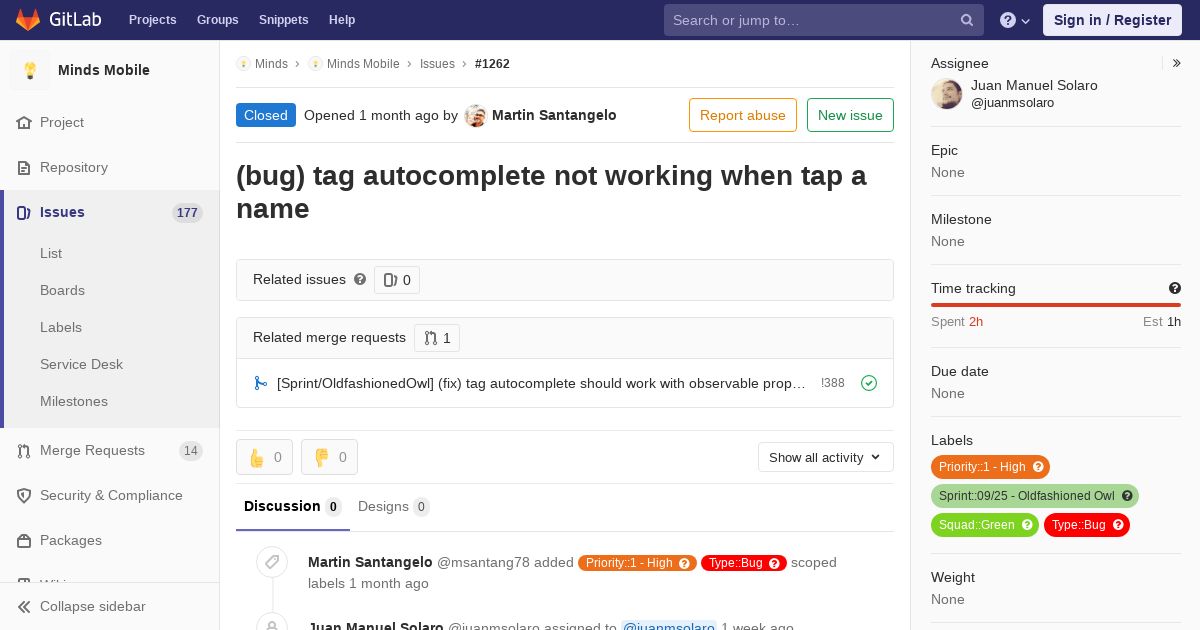Screen dimensions: 1200x630
Task: Open Service Desk under Issues
Action: (x=81, y=364)
